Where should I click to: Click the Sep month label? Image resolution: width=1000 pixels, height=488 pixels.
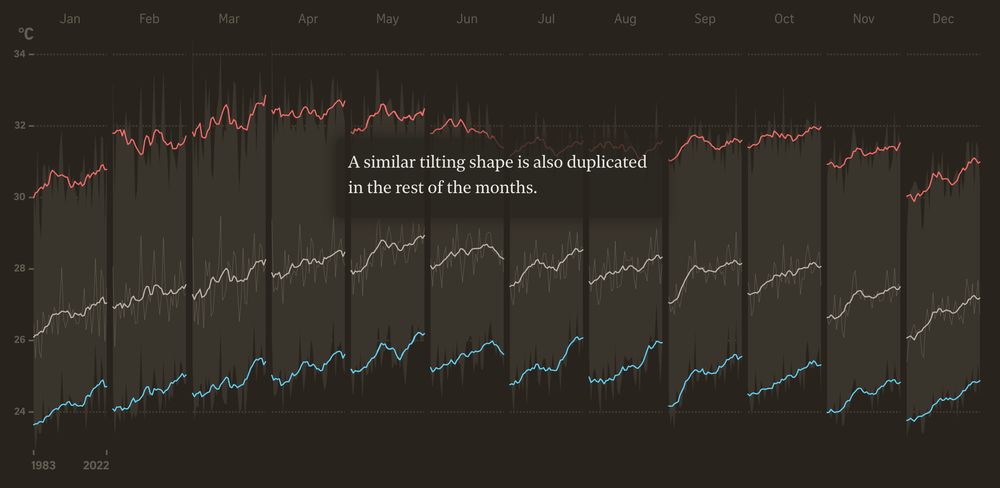click(704, 19)
